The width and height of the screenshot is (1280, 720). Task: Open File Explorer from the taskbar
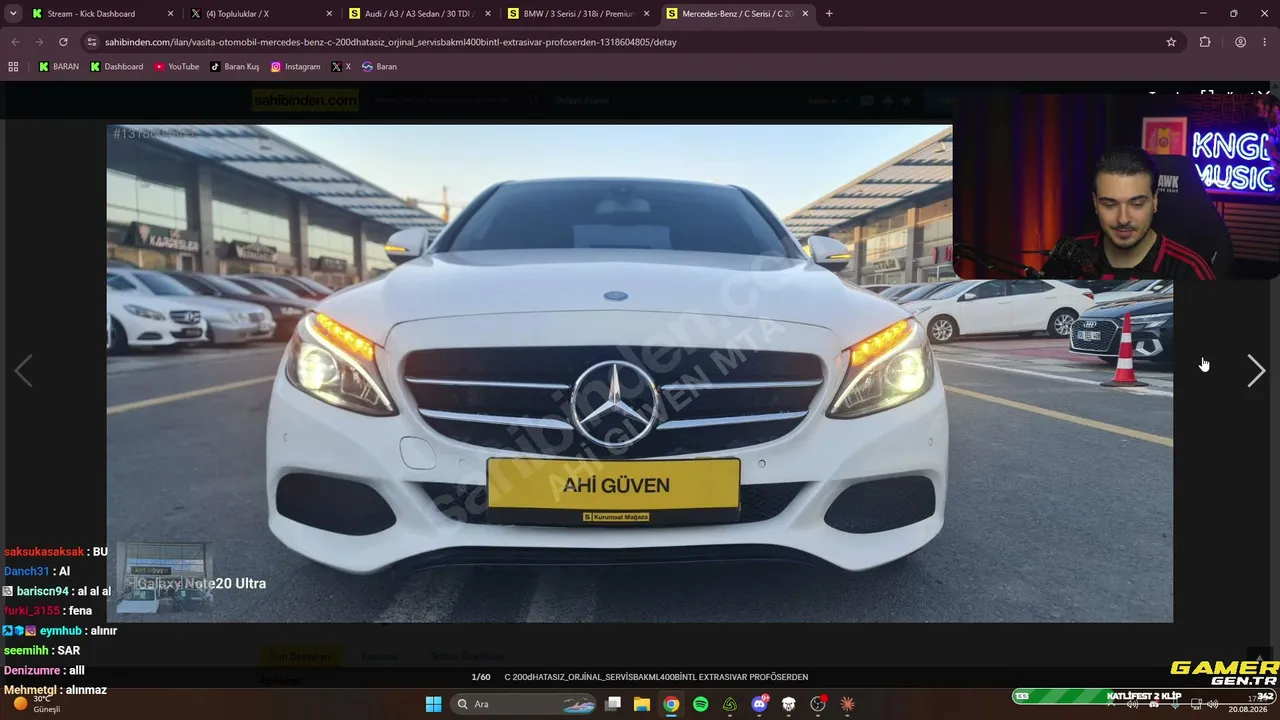click(642, 704)
